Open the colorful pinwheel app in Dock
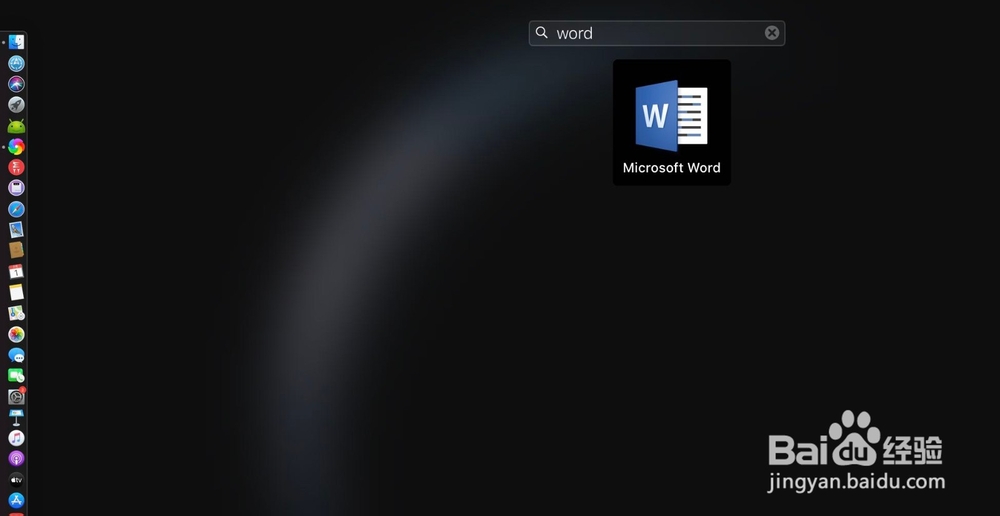1000x516 pixels. (17, 147)
